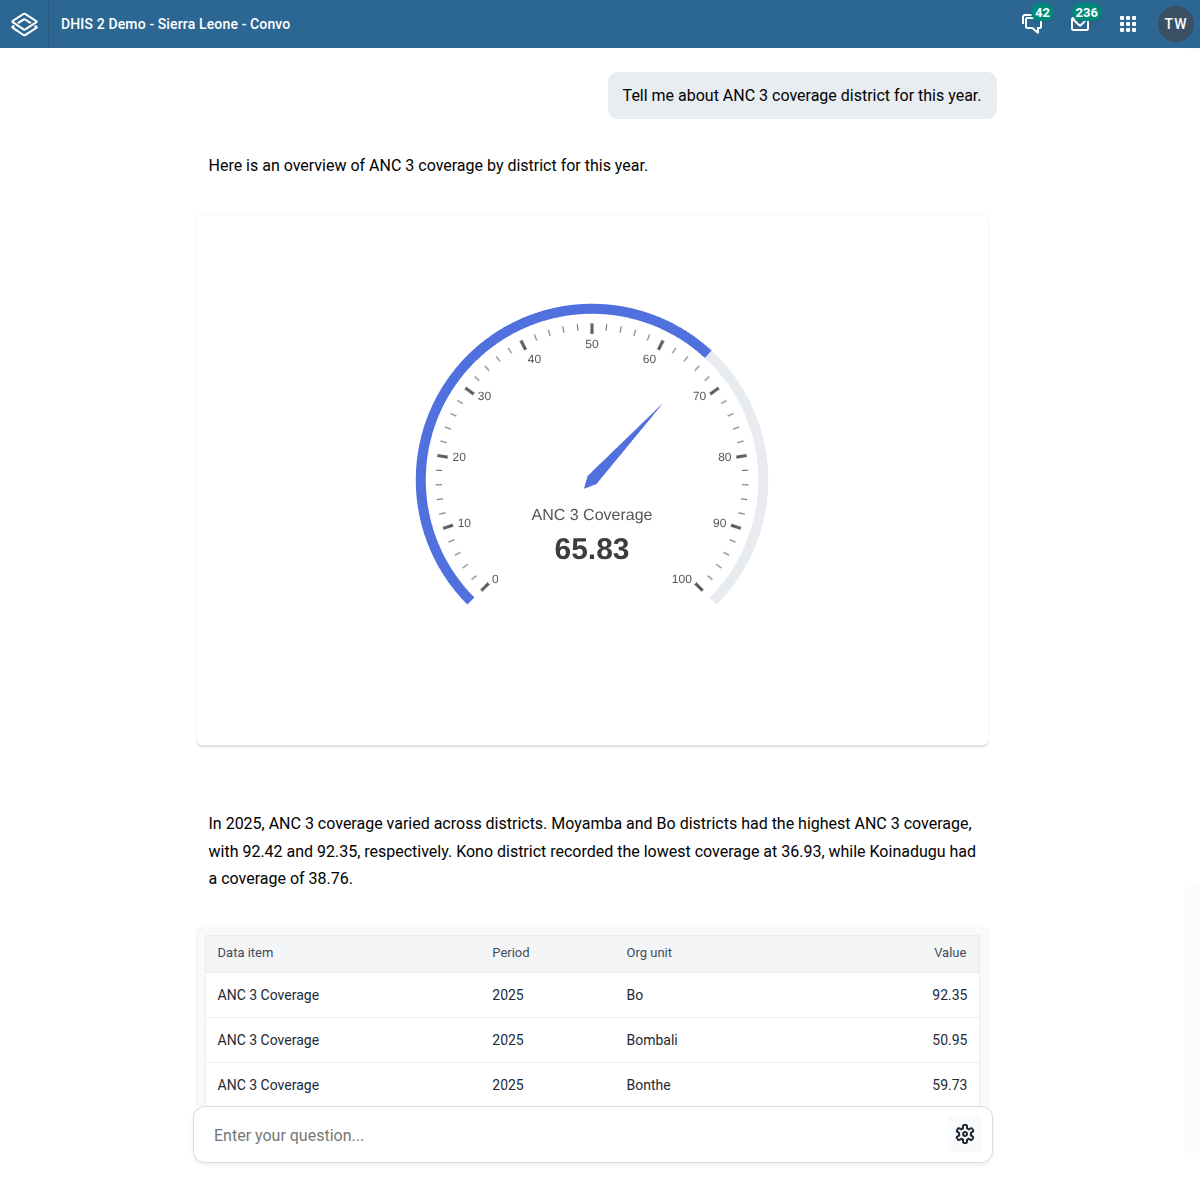The width and height of the screenshot is (1200, 1201).
Task: Open the settings gear beside the question field
Action: coord(964,1134)
